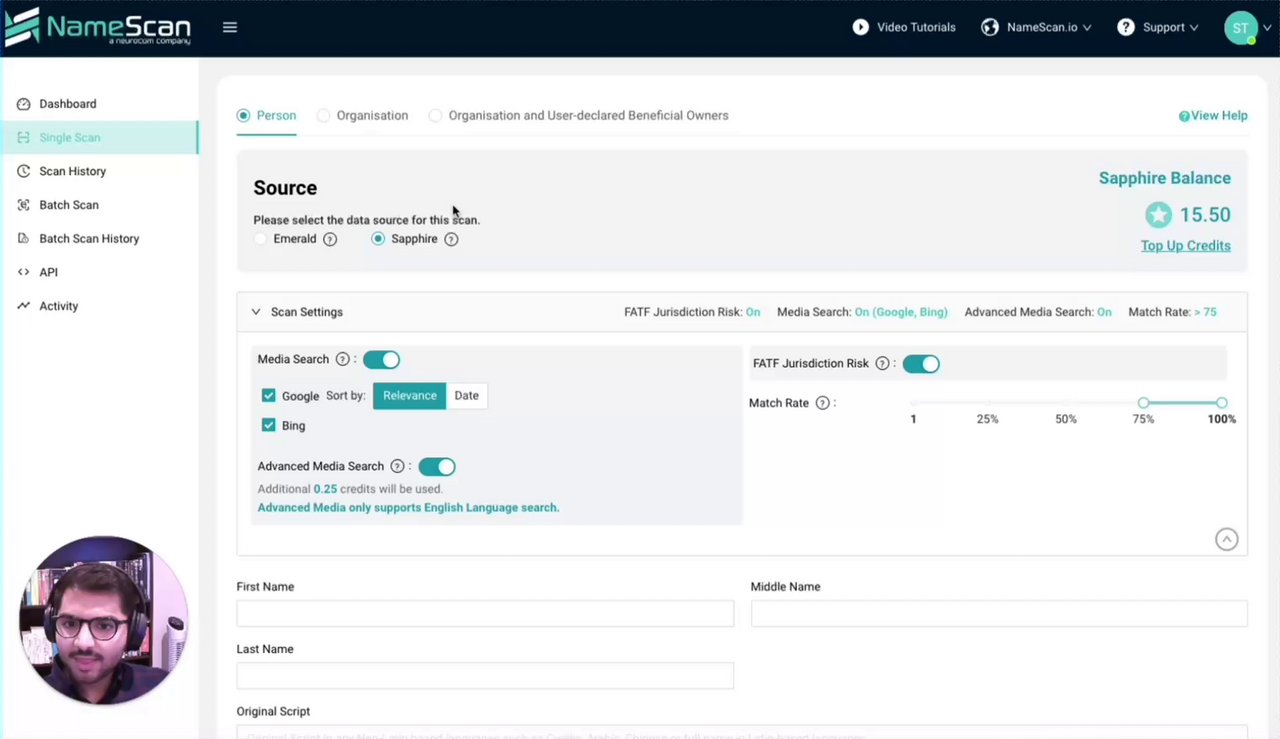This screenshot has width=1280, height=739.
Task: Click the Middle Name input field
Action: pyautogui.click(x=999, y=614)
